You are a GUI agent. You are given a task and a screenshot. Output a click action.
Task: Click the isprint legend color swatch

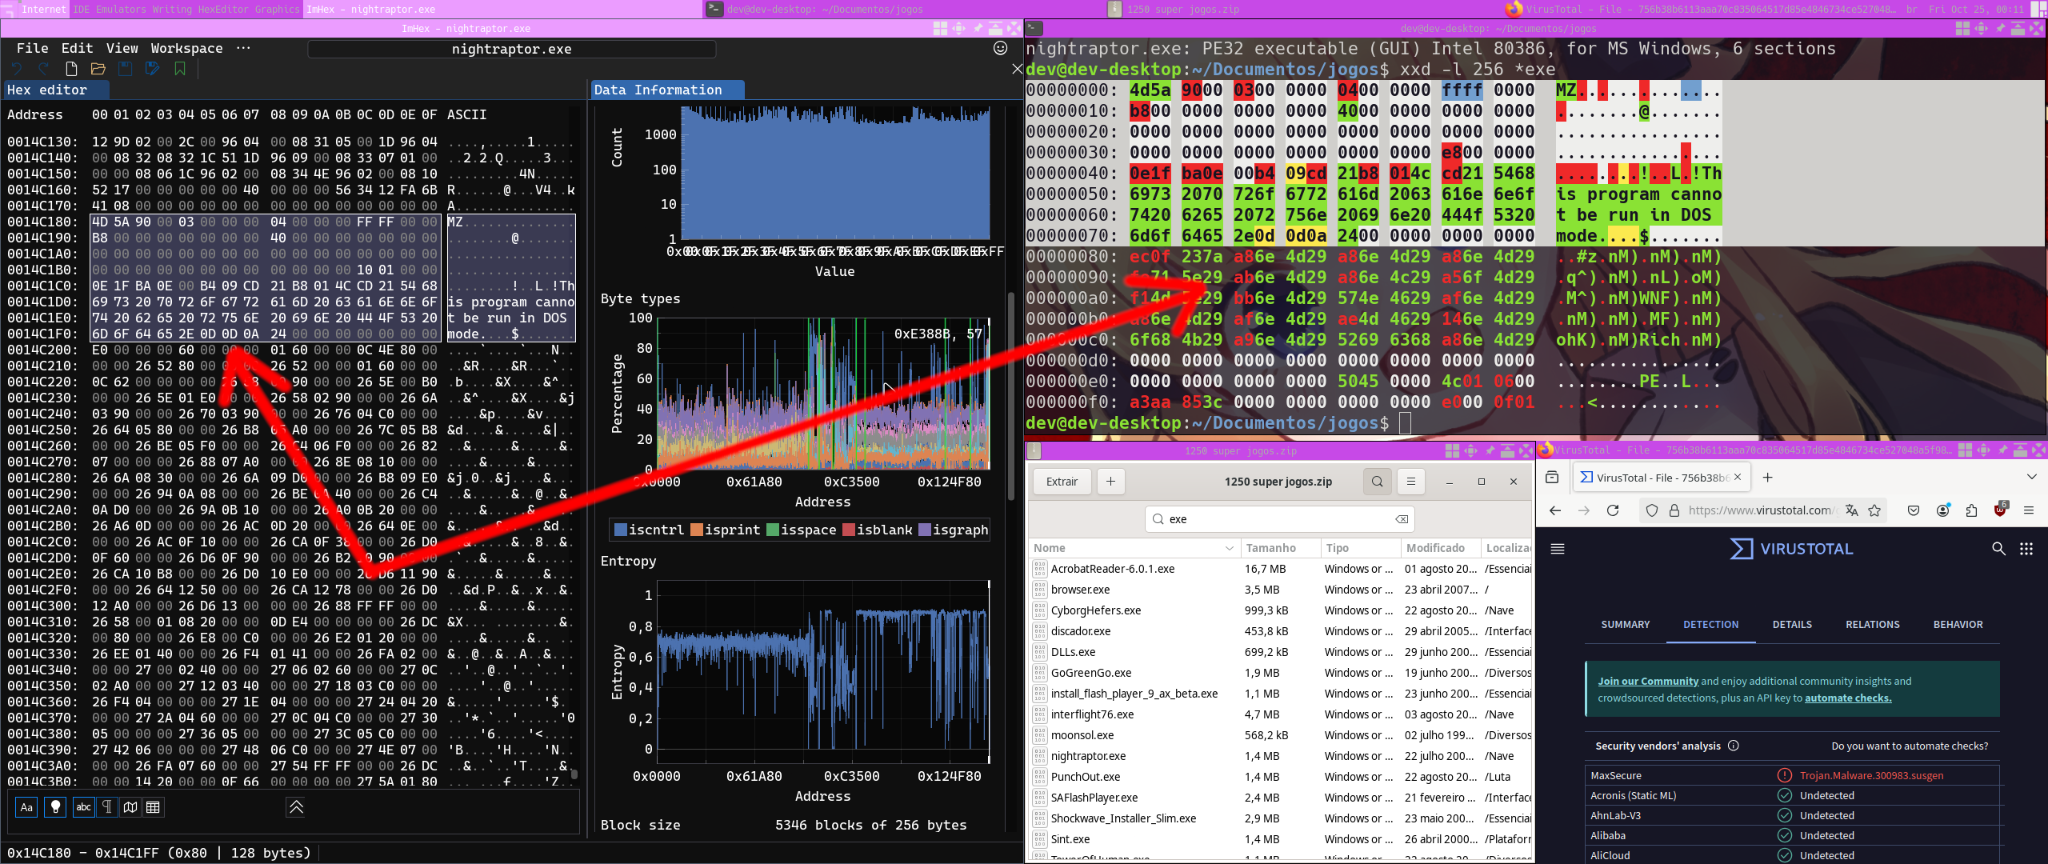(697, 530)
